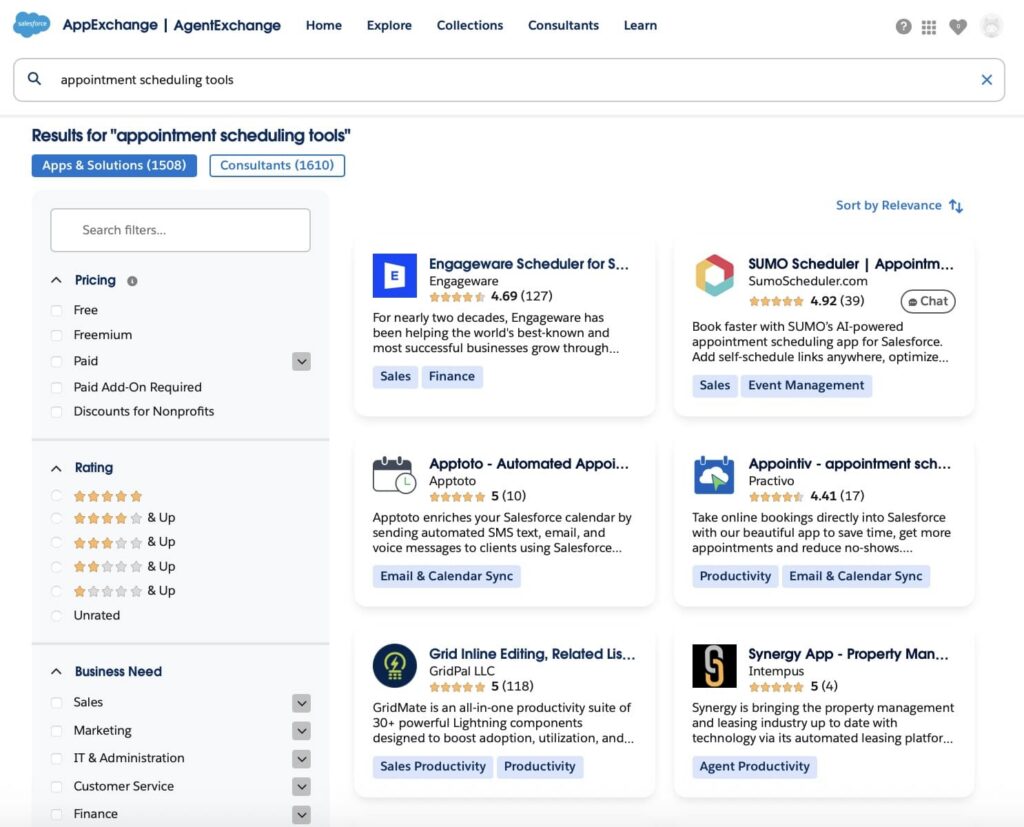
Task: Open the help question mark icon
Action: point(905,27)
